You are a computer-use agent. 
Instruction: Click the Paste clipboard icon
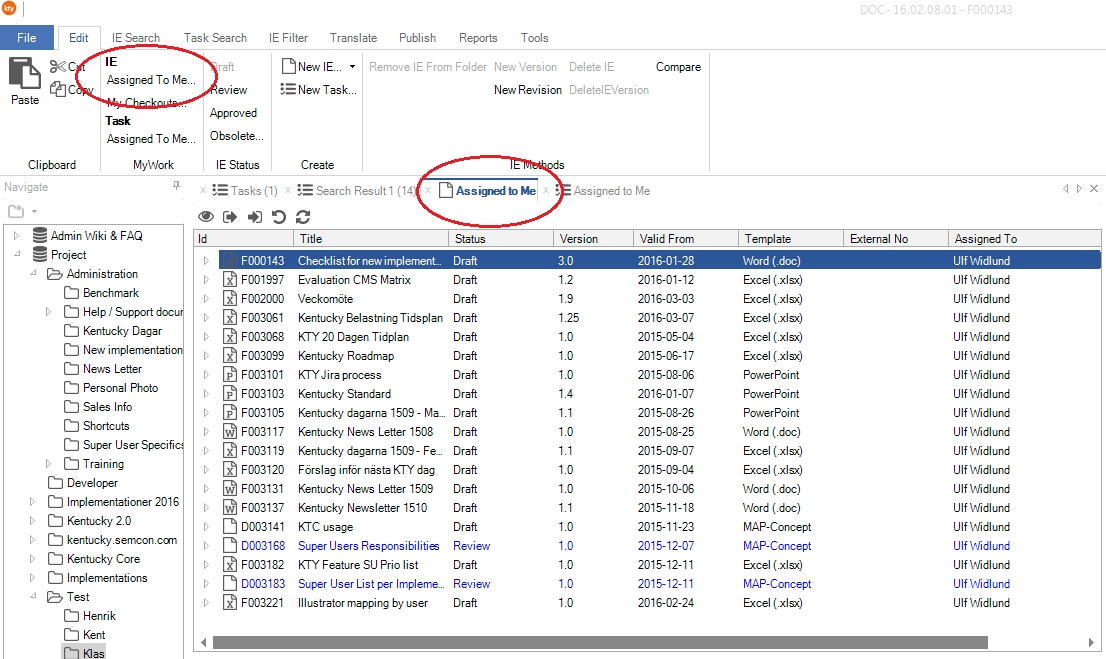24,75
